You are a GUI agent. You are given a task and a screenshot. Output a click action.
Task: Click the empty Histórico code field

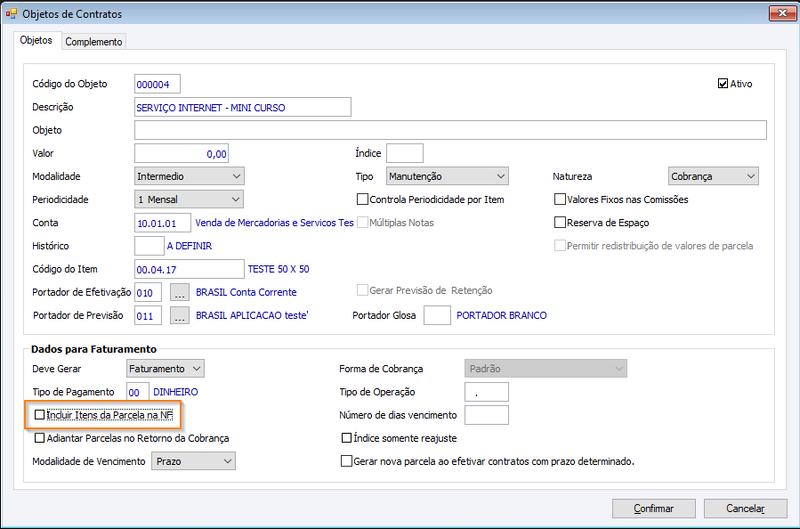click(149, 245)
